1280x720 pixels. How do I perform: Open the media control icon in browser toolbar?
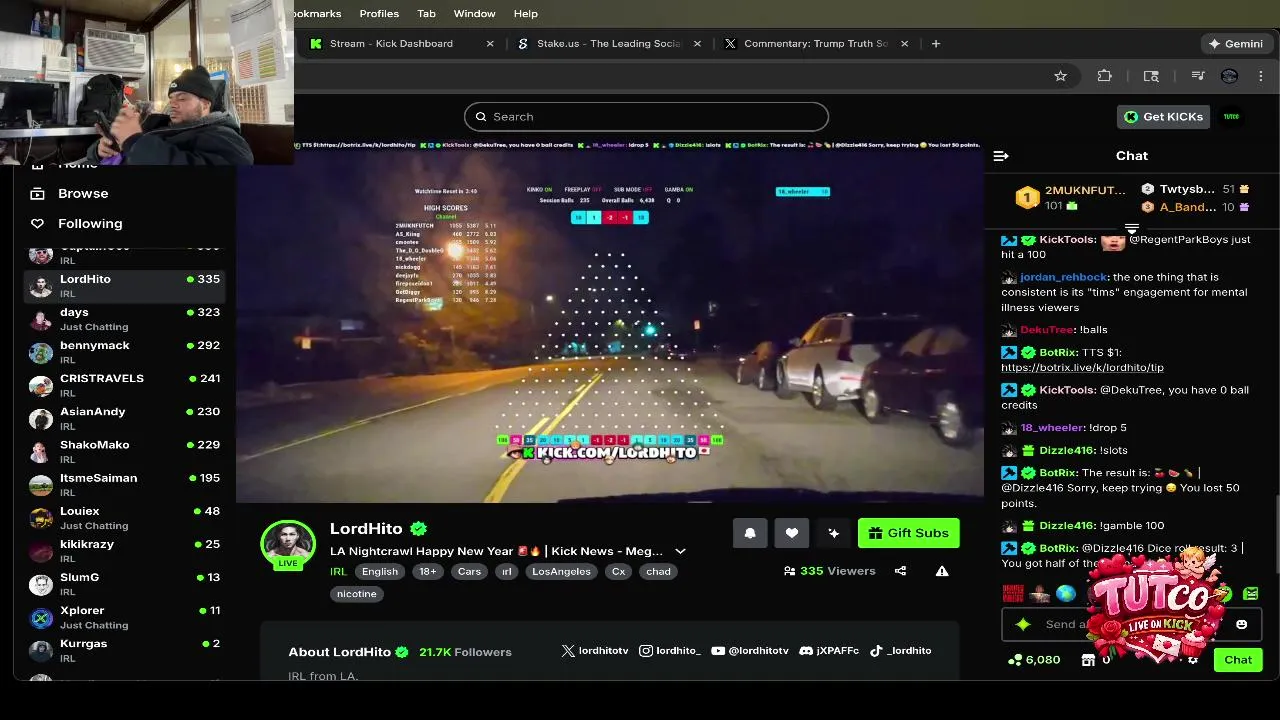click(1198, 76)
